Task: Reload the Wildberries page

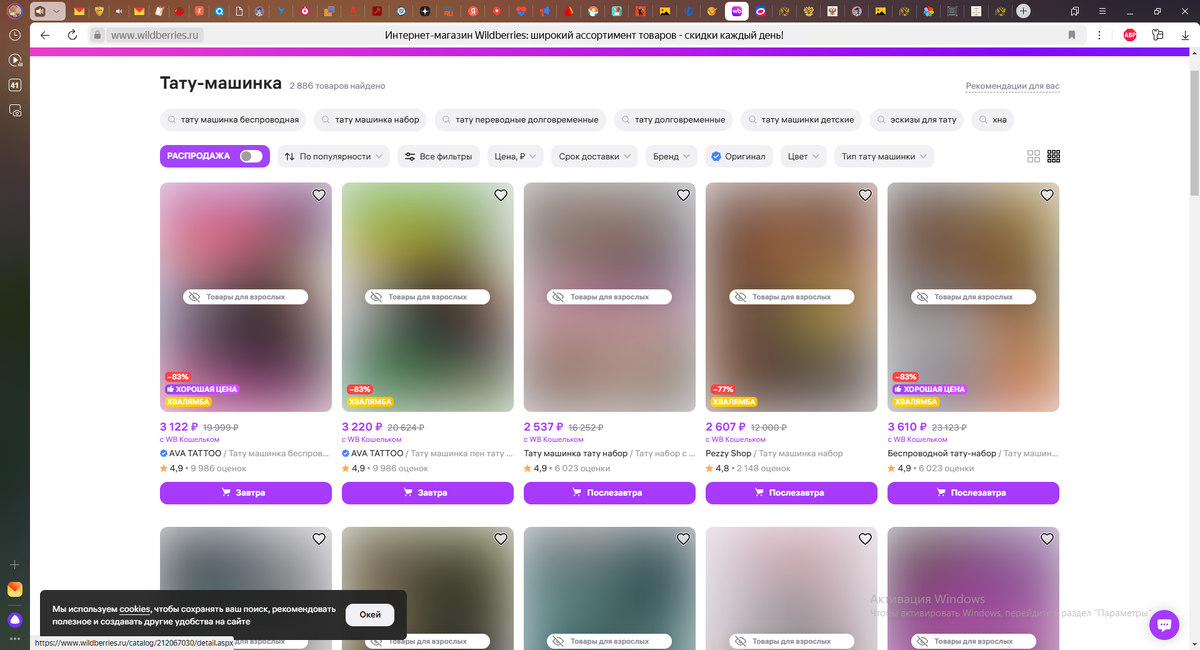Action: (x=72, y=35)
